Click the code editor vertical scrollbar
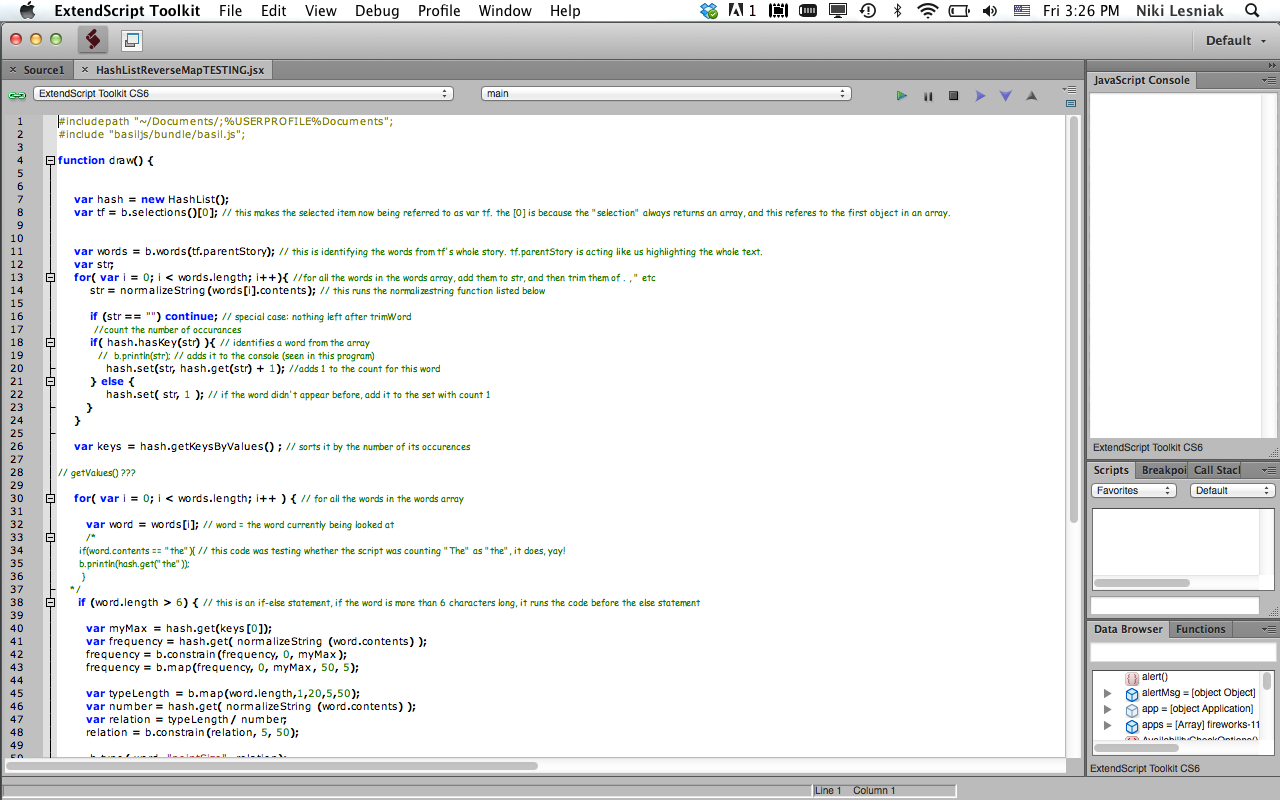This screenshot has width=1280, height=800. coord(1074,318)
